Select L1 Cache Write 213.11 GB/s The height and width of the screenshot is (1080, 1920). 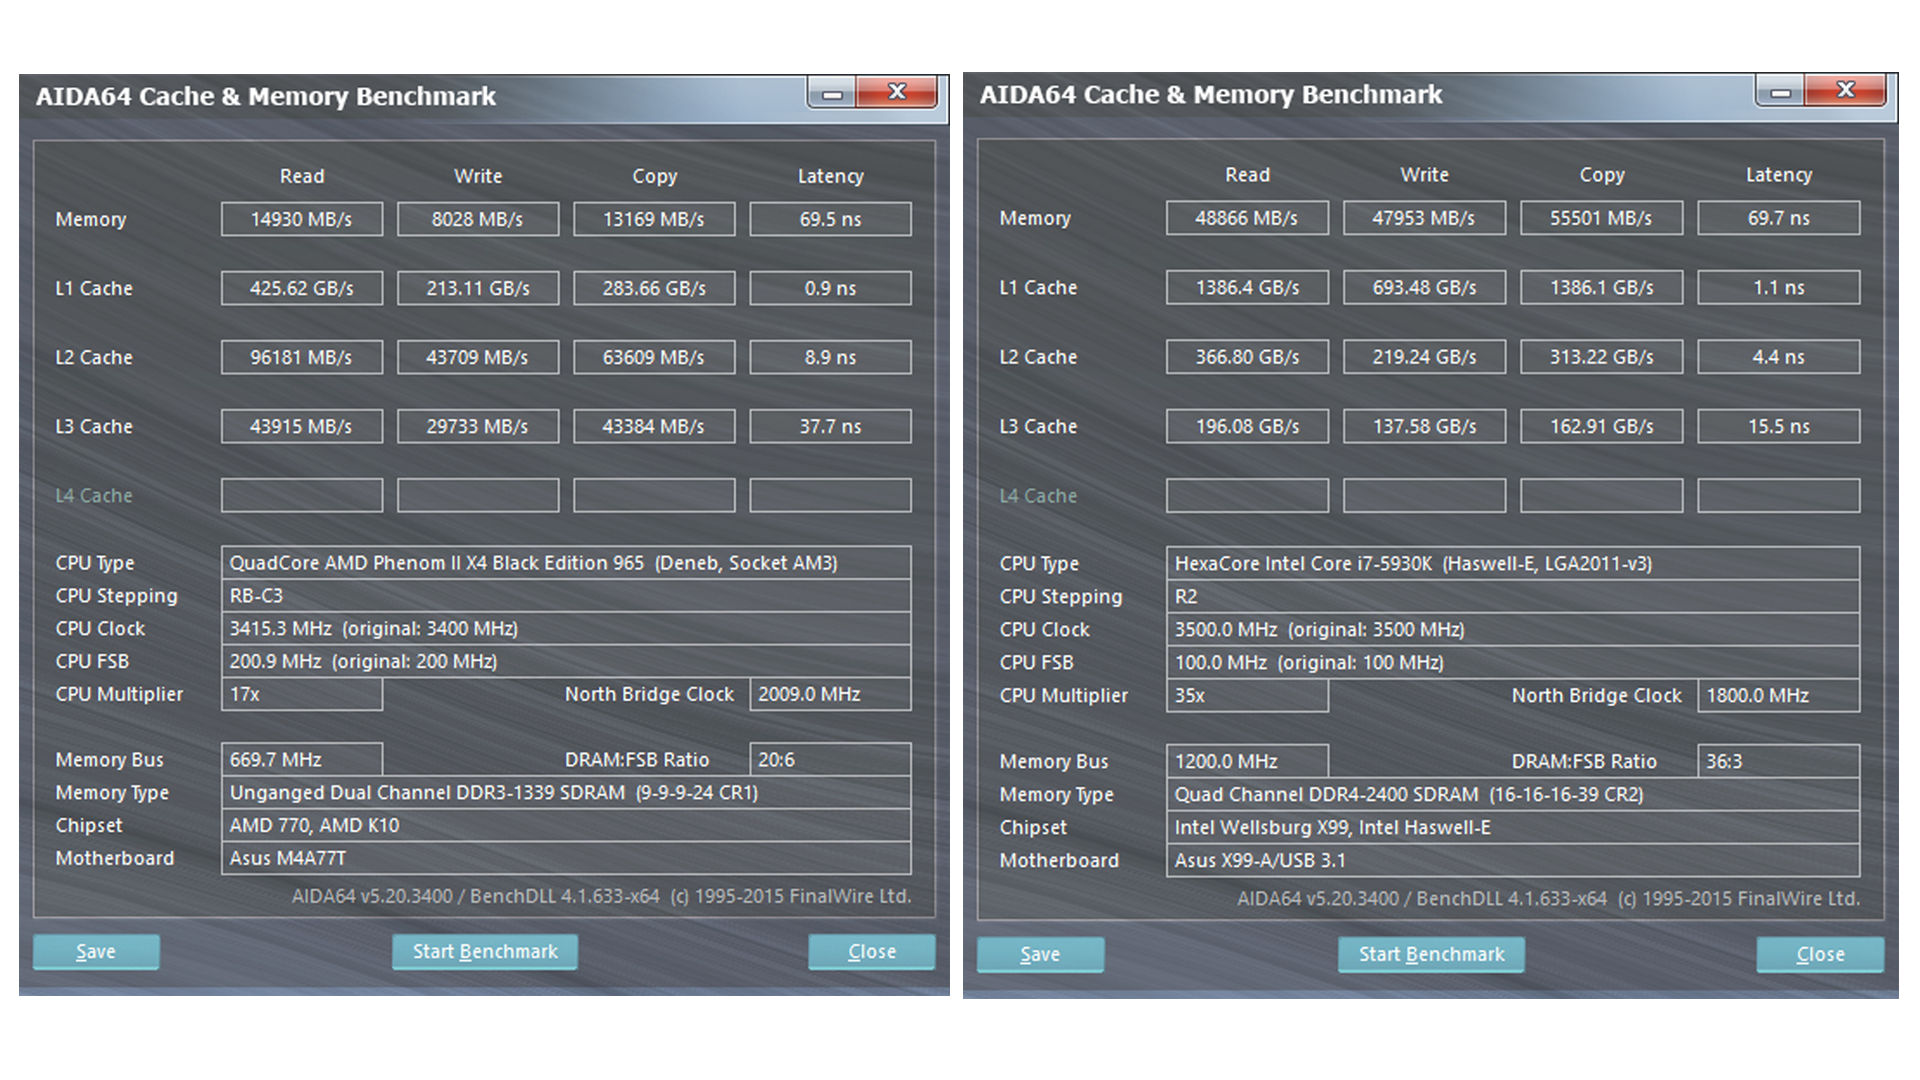click(478, 288)
